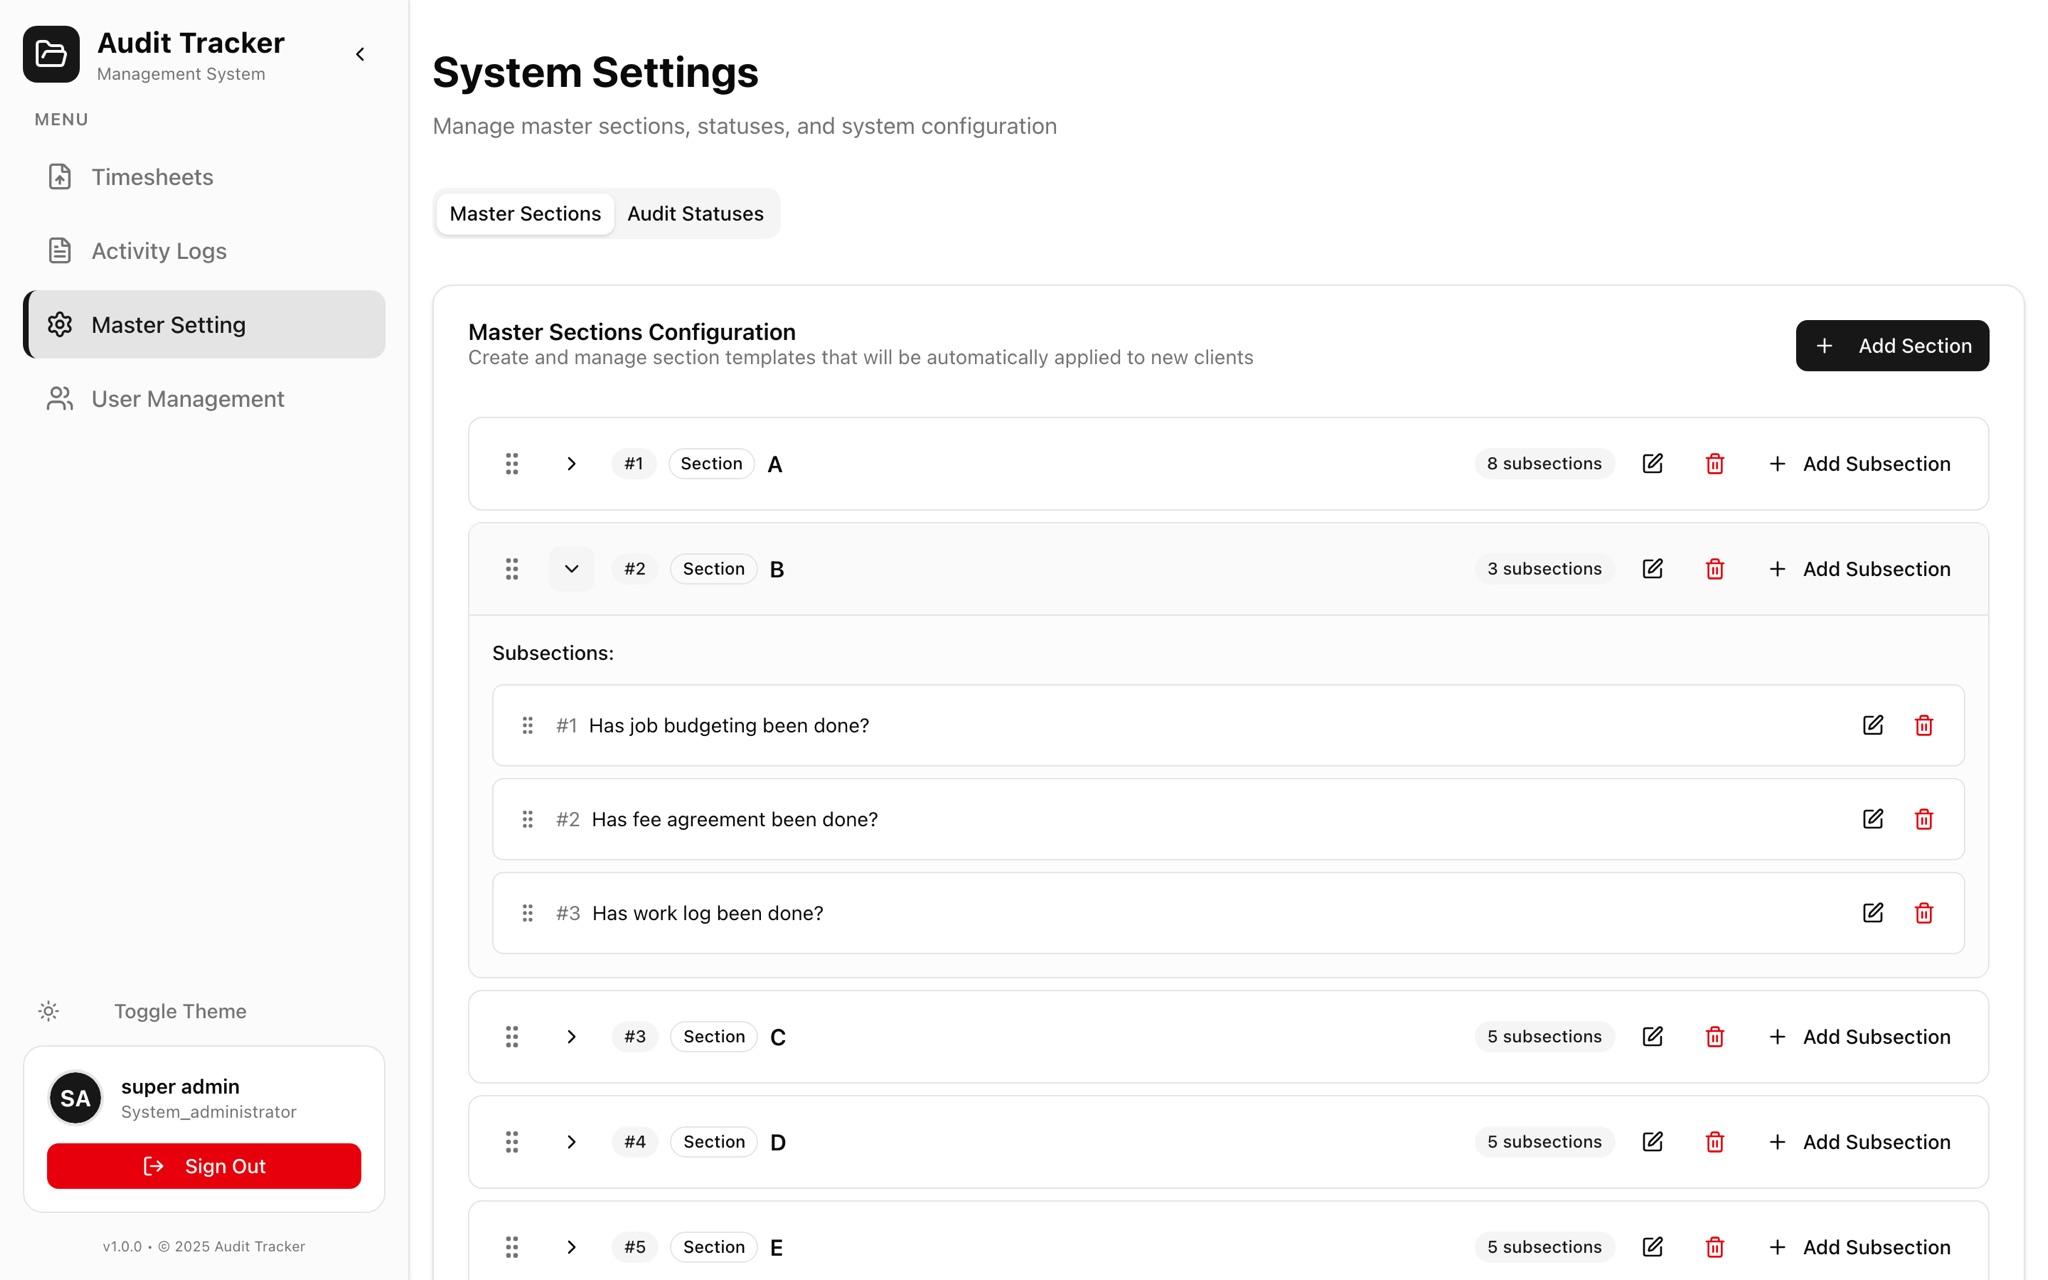Click the Sign Out button
Screen dimensions: 2048x1280
(x=204, y=1166)
